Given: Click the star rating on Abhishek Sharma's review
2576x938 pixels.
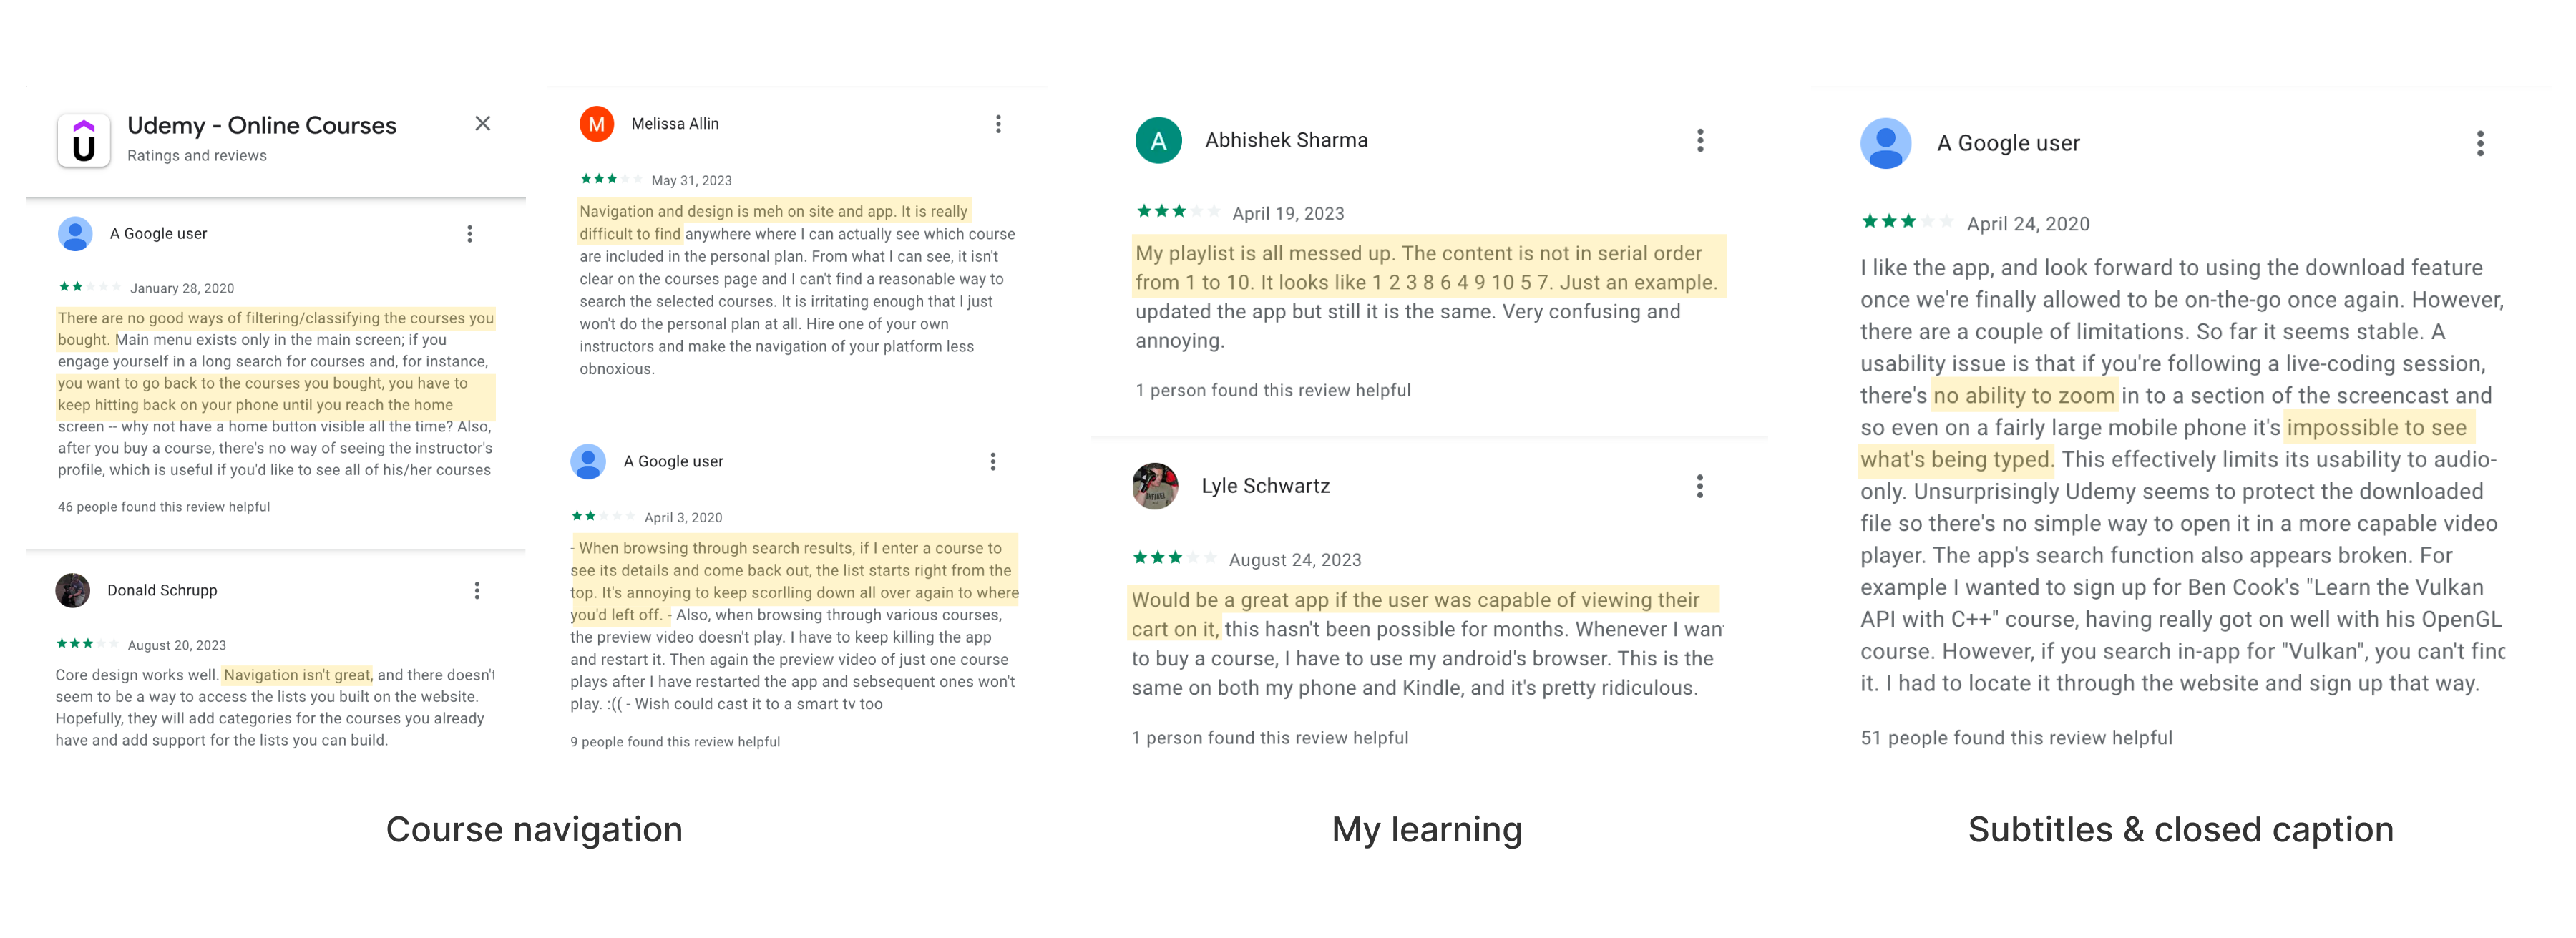Looking at the screenshot, I should 1176,212.
